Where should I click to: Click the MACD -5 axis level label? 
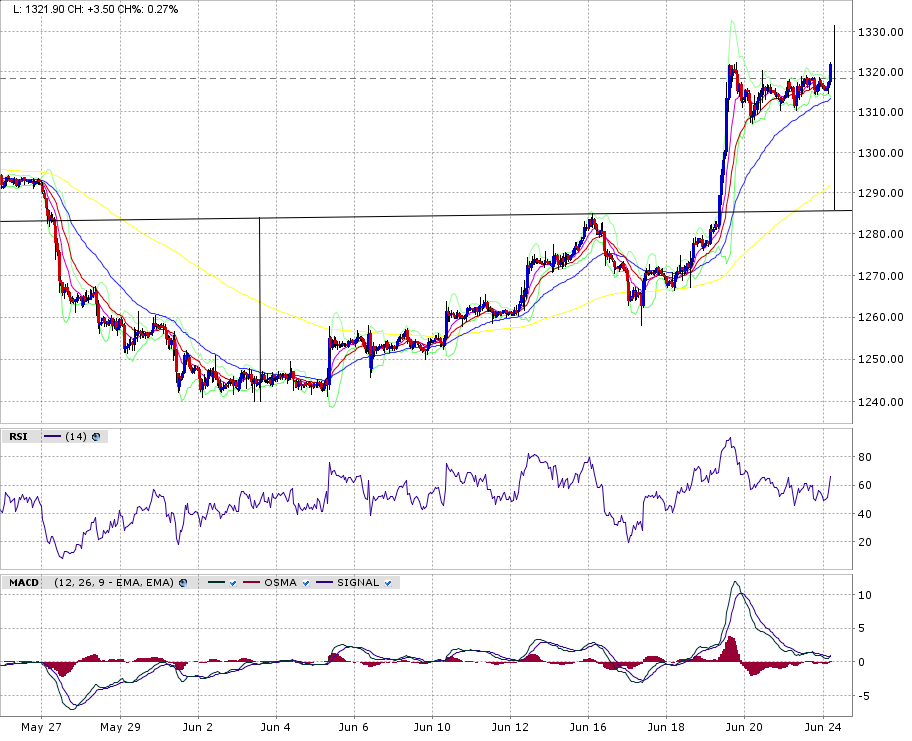pyautogui.click(x=864, y=696)
